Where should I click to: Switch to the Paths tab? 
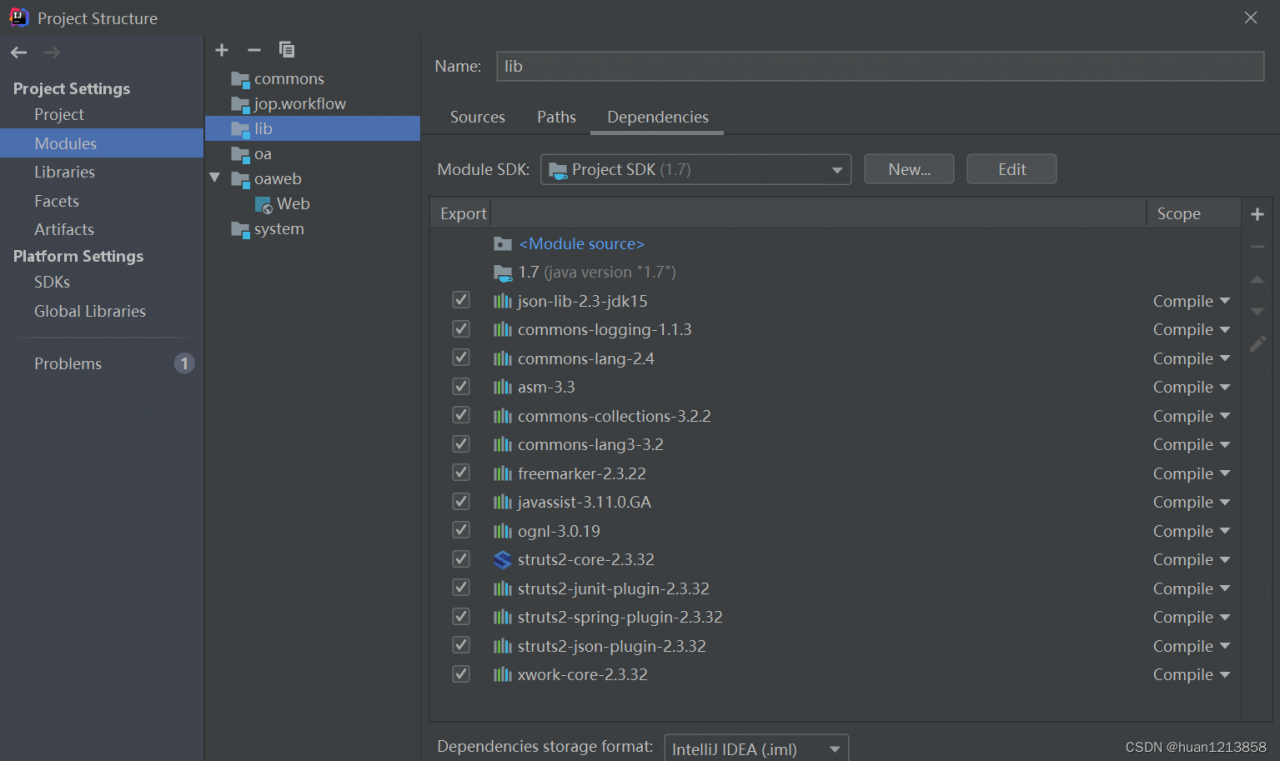pos(556,117)
